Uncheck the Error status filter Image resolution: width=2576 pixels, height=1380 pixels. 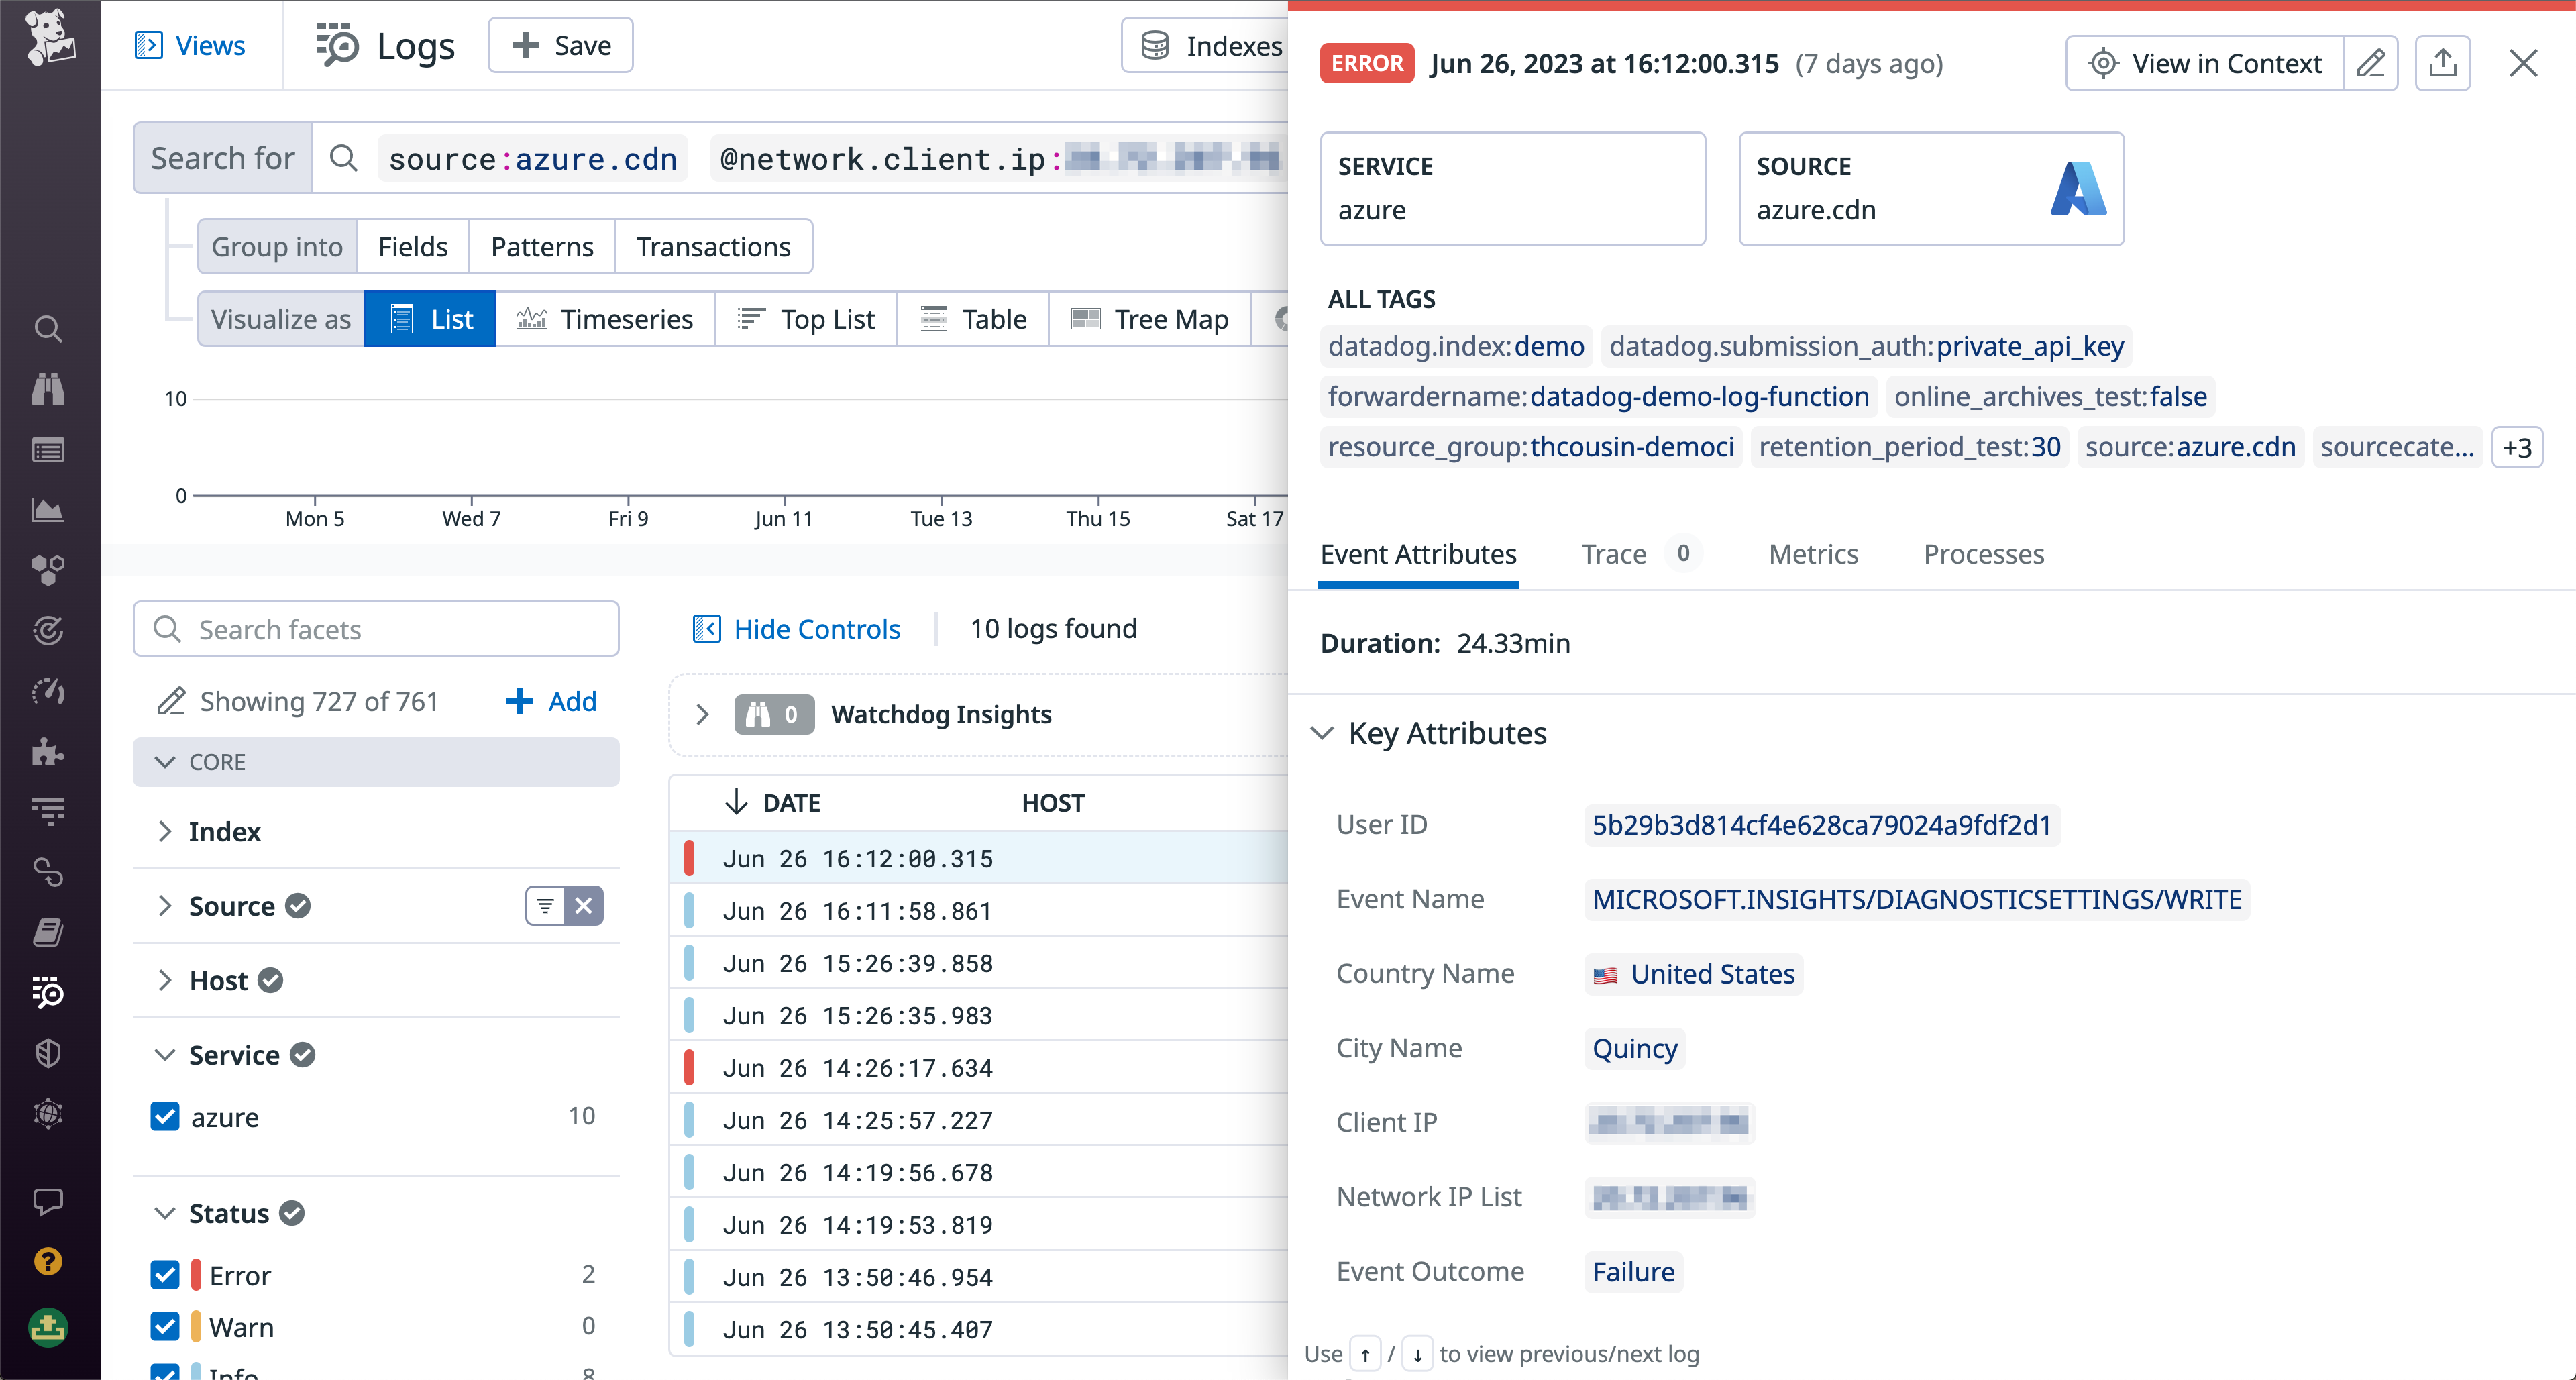(165, 1275)
